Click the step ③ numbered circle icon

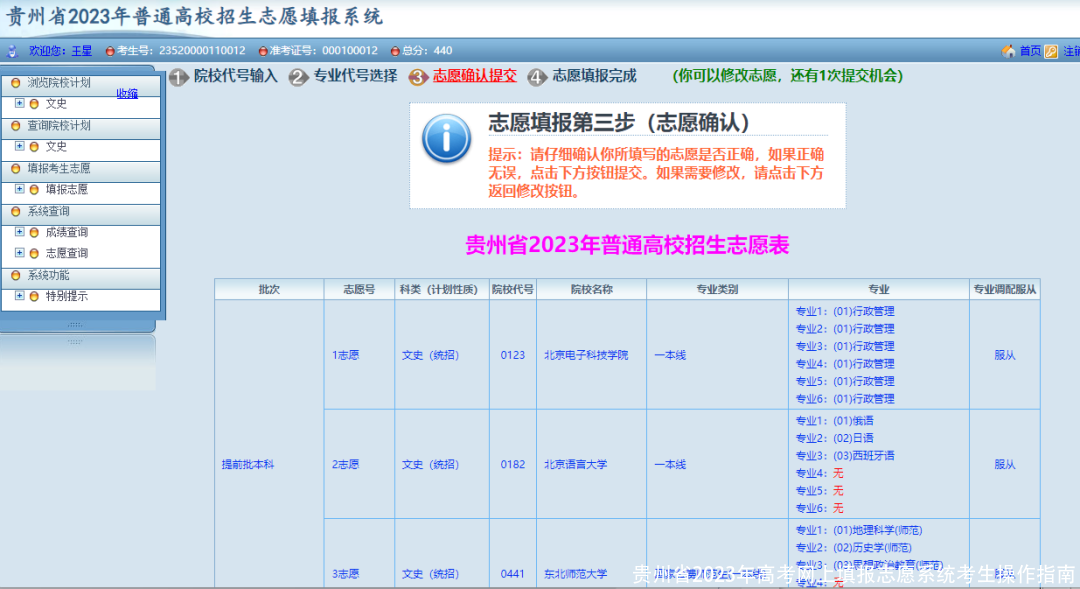click(x=417, y=77)
